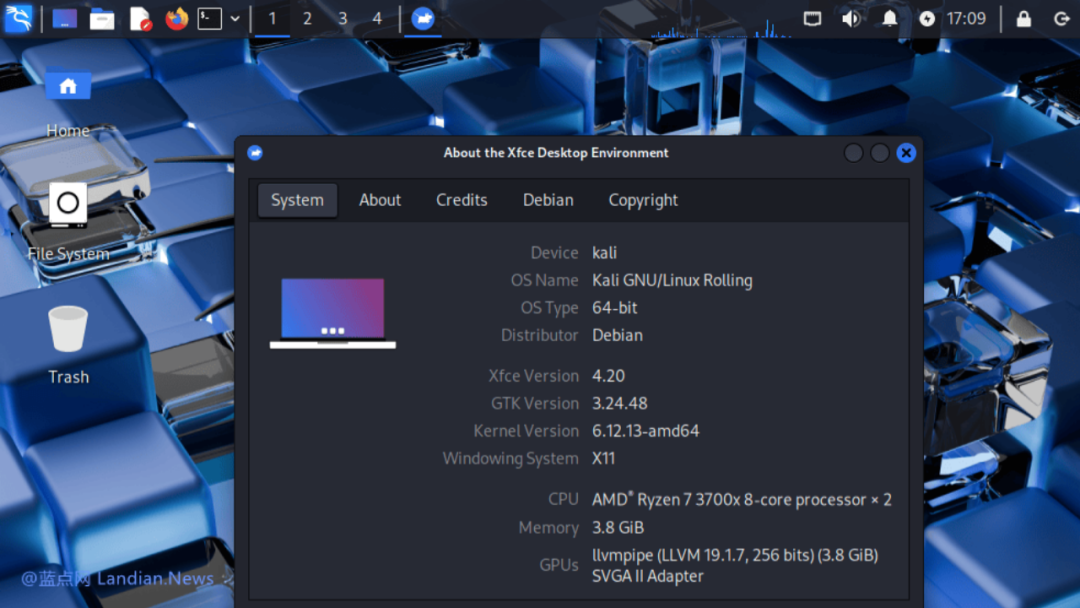
Task: Click the Xfce version '4.20'
Action: (608, 376)
